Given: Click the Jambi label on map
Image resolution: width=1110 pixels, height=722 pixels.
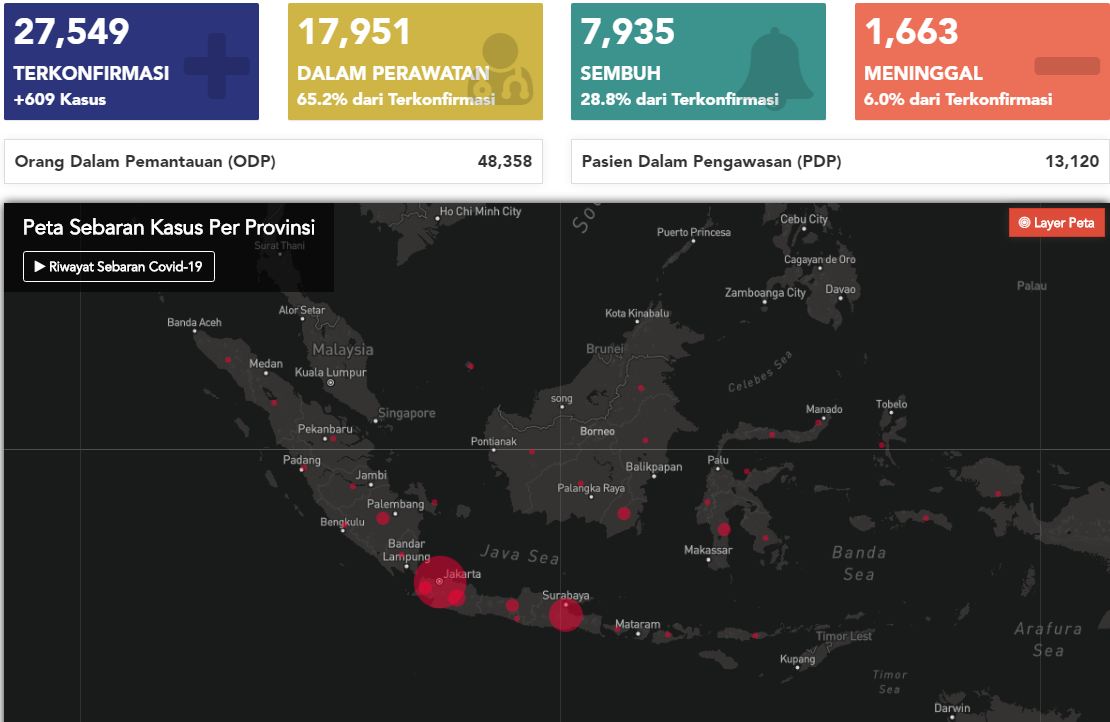Looking at the screenshot, I should (371, 475).
